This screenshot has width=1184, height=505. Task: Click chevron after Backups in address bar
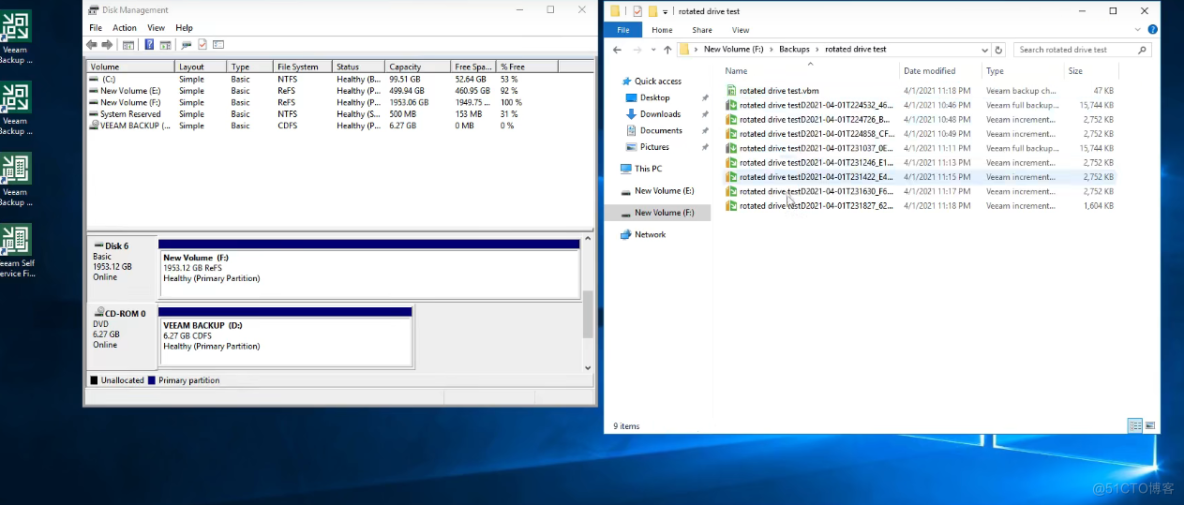[817, 50]
